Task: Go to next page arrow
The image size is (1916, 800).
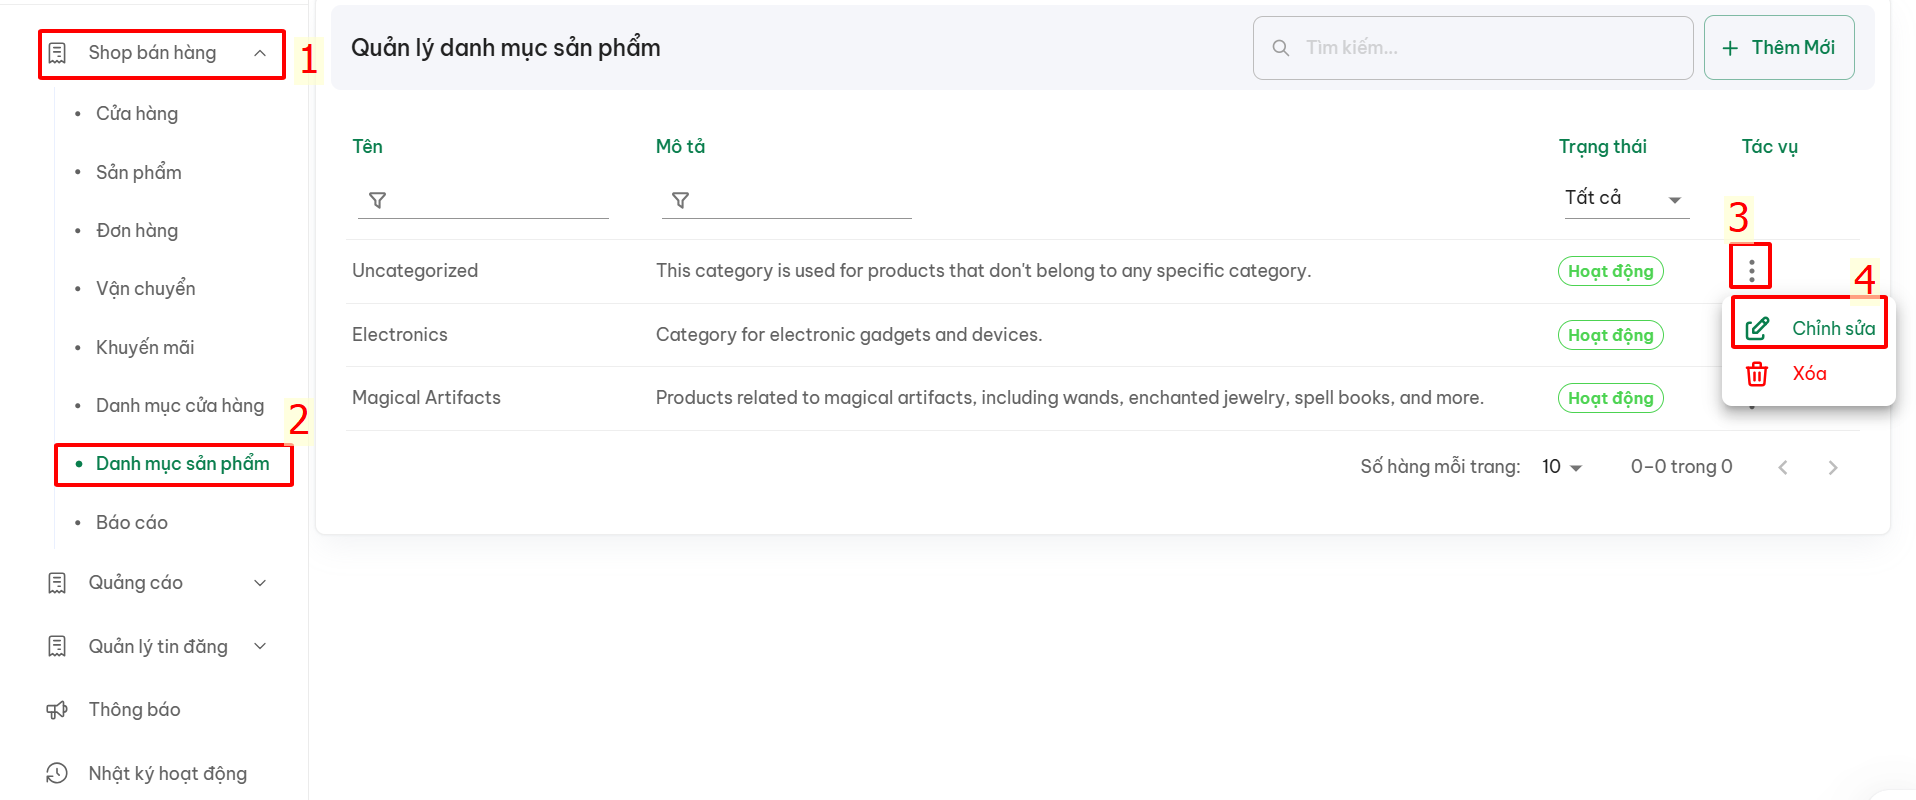Action: coord(1832,467)
